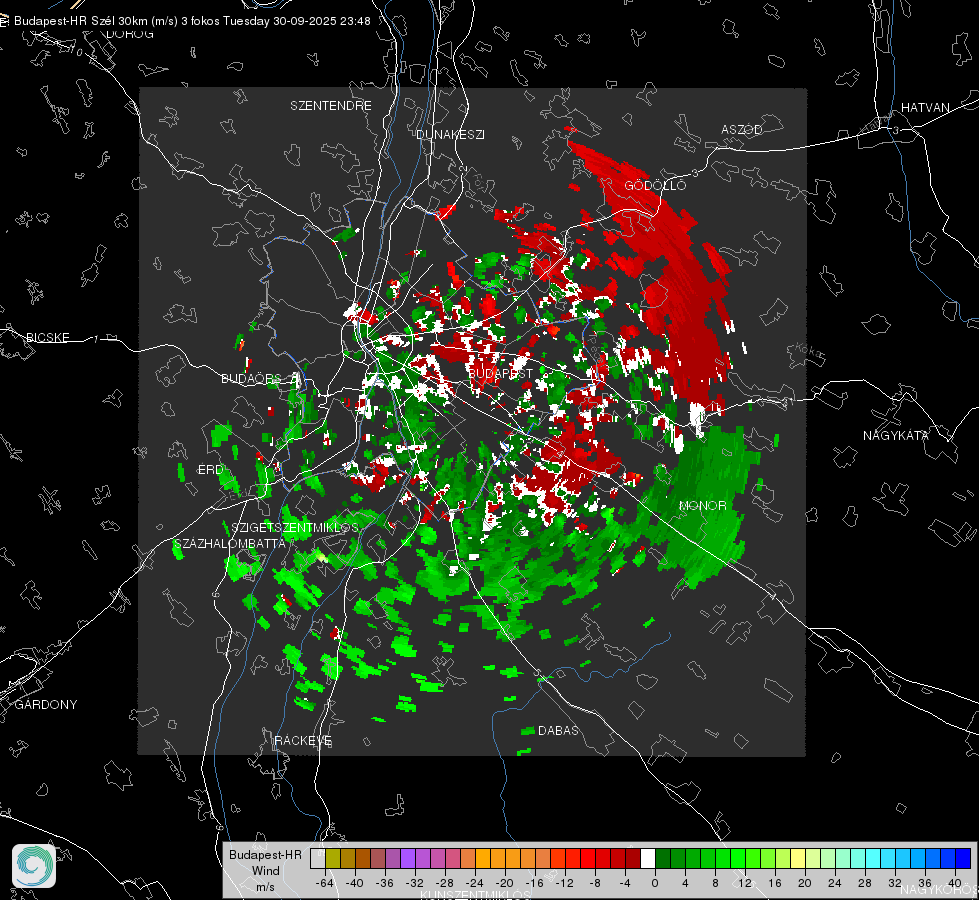The width and height of the screenshot is (979, 900).
Task: Click the SZENTENDRE label on the map
Action: pyautogui.click(x=331, y=106)
